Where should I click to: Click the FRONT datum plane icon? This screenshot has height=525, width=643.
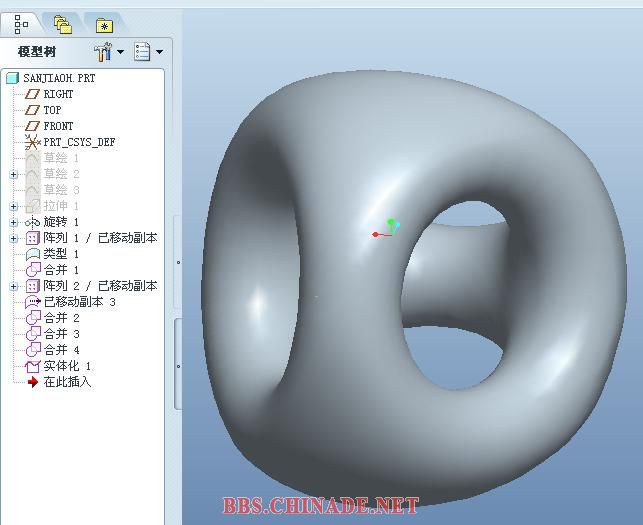(x=32, y=126)
